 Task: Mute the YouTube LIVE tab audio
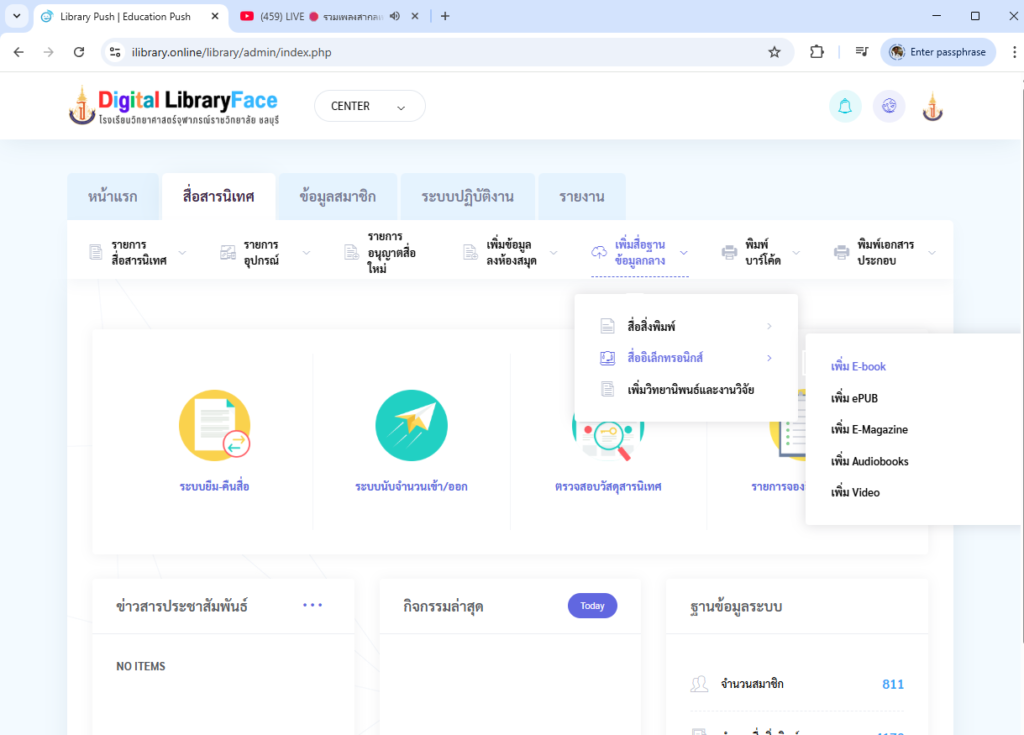(x=395, y=16)
